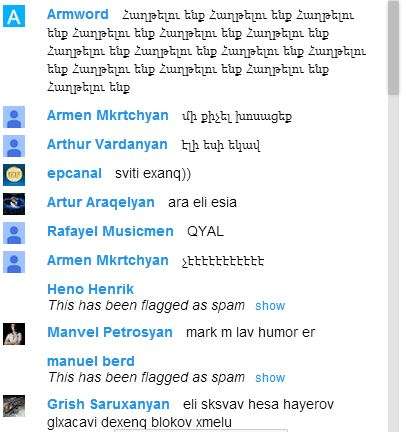Screen dimensions: 406x432
Task: Click epcanal's gold circle avatar icon
Action: point(14,175)
